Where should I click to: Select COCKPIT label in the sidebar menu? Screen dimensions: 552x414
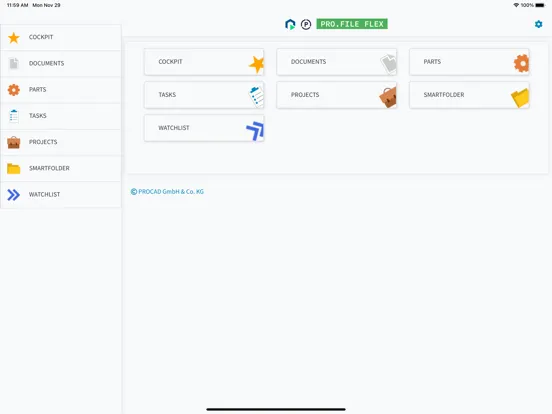point(41,37)
